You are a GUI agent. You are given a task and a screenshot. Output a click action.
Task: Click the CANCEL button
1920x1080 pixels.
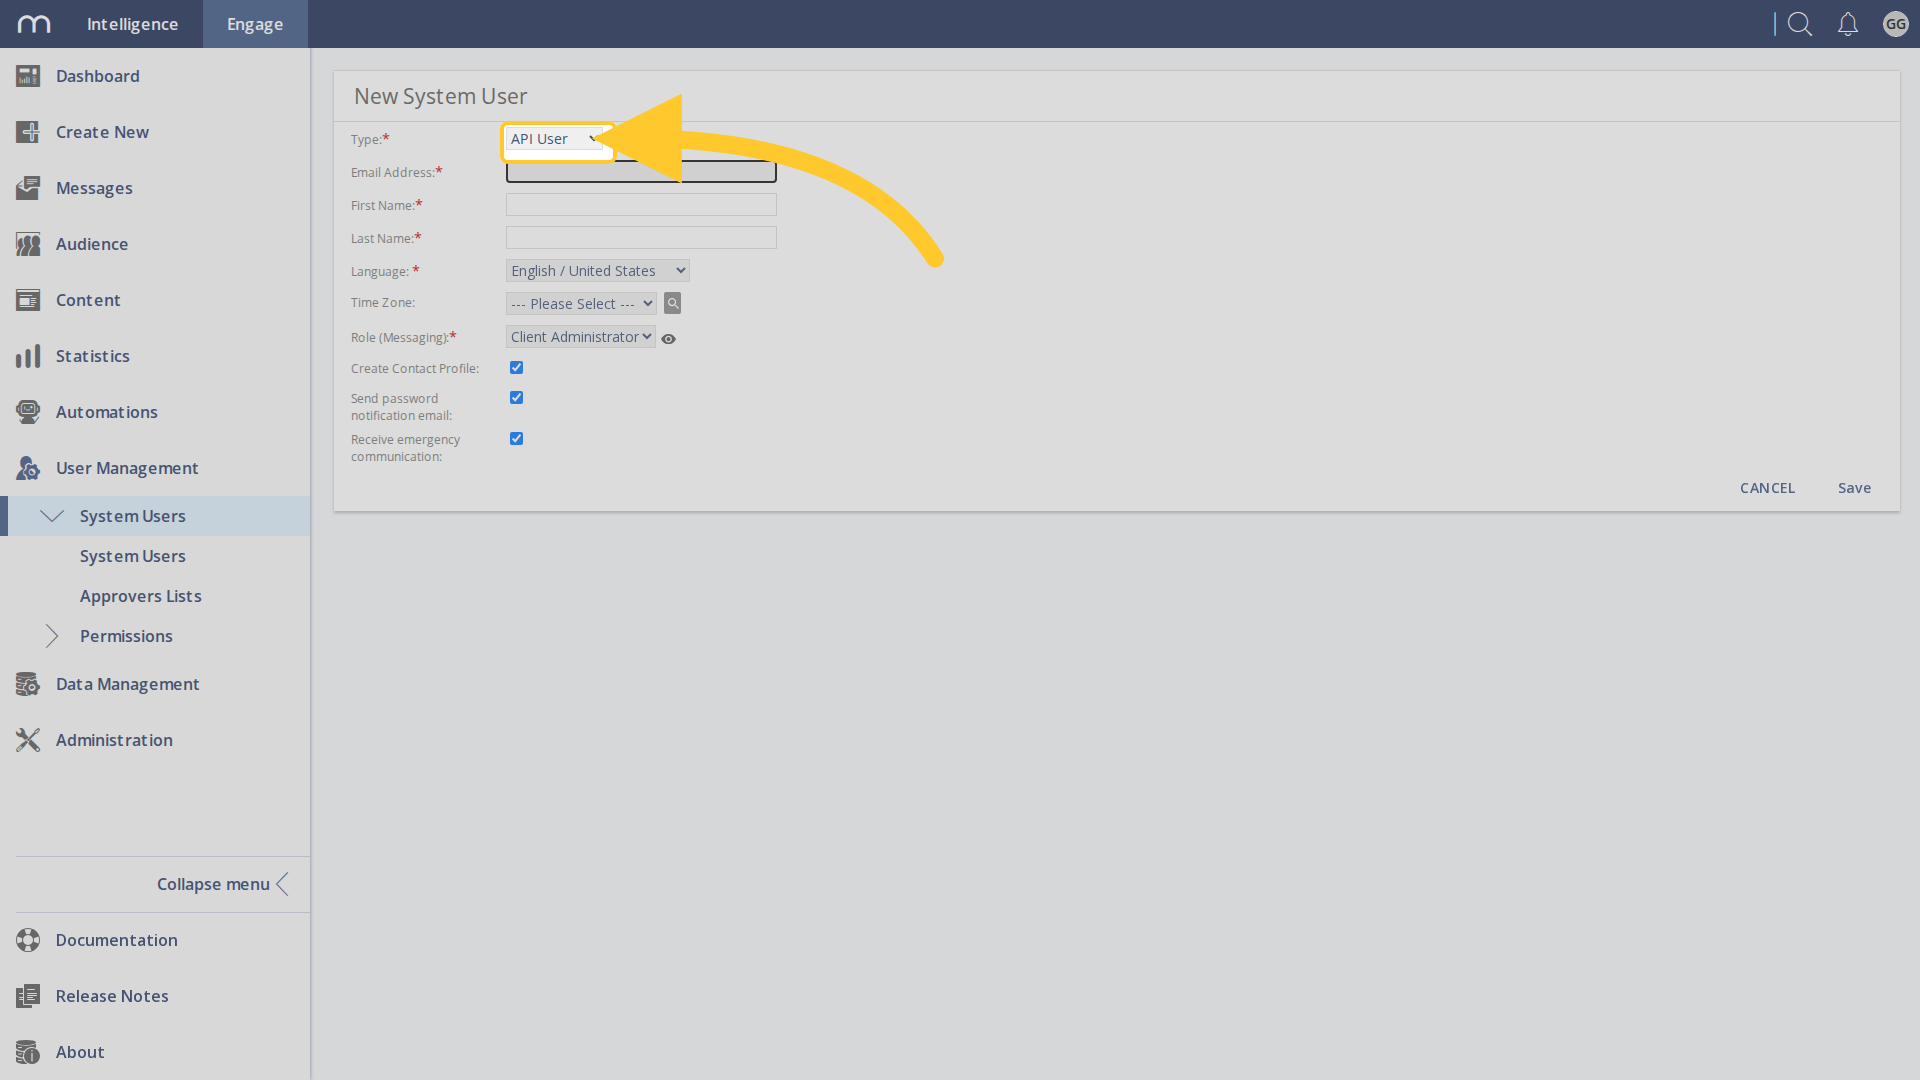coord(1767,488)
